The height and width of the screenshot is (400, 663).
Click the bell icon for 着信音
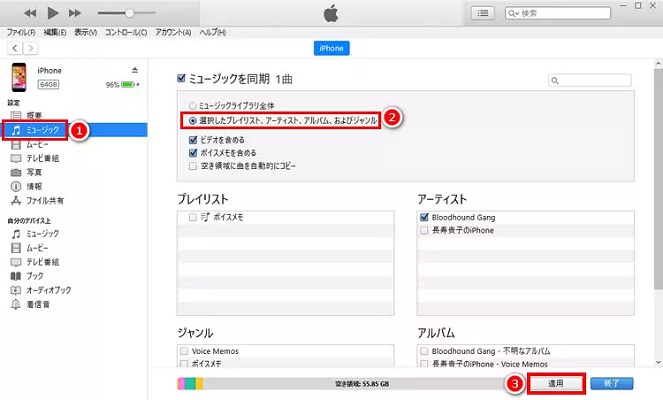click(x=16, y=304)
